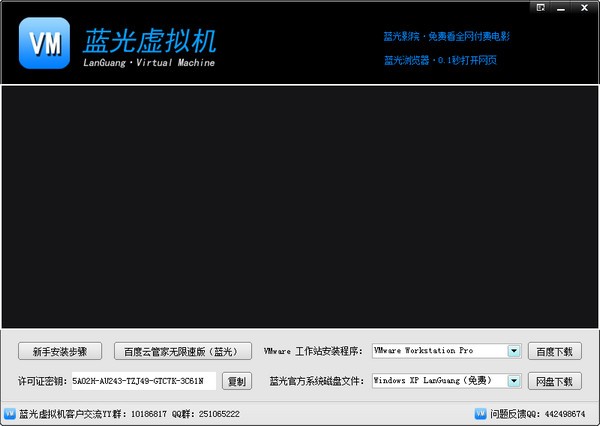Click the blue VM logo icon
The image size is (600, 426).
pyautogui.click(x=44, y=43)
